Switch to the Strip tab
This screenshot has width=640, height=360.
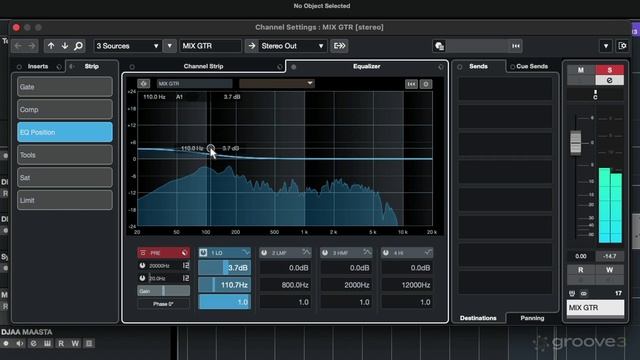click(91, 66)
